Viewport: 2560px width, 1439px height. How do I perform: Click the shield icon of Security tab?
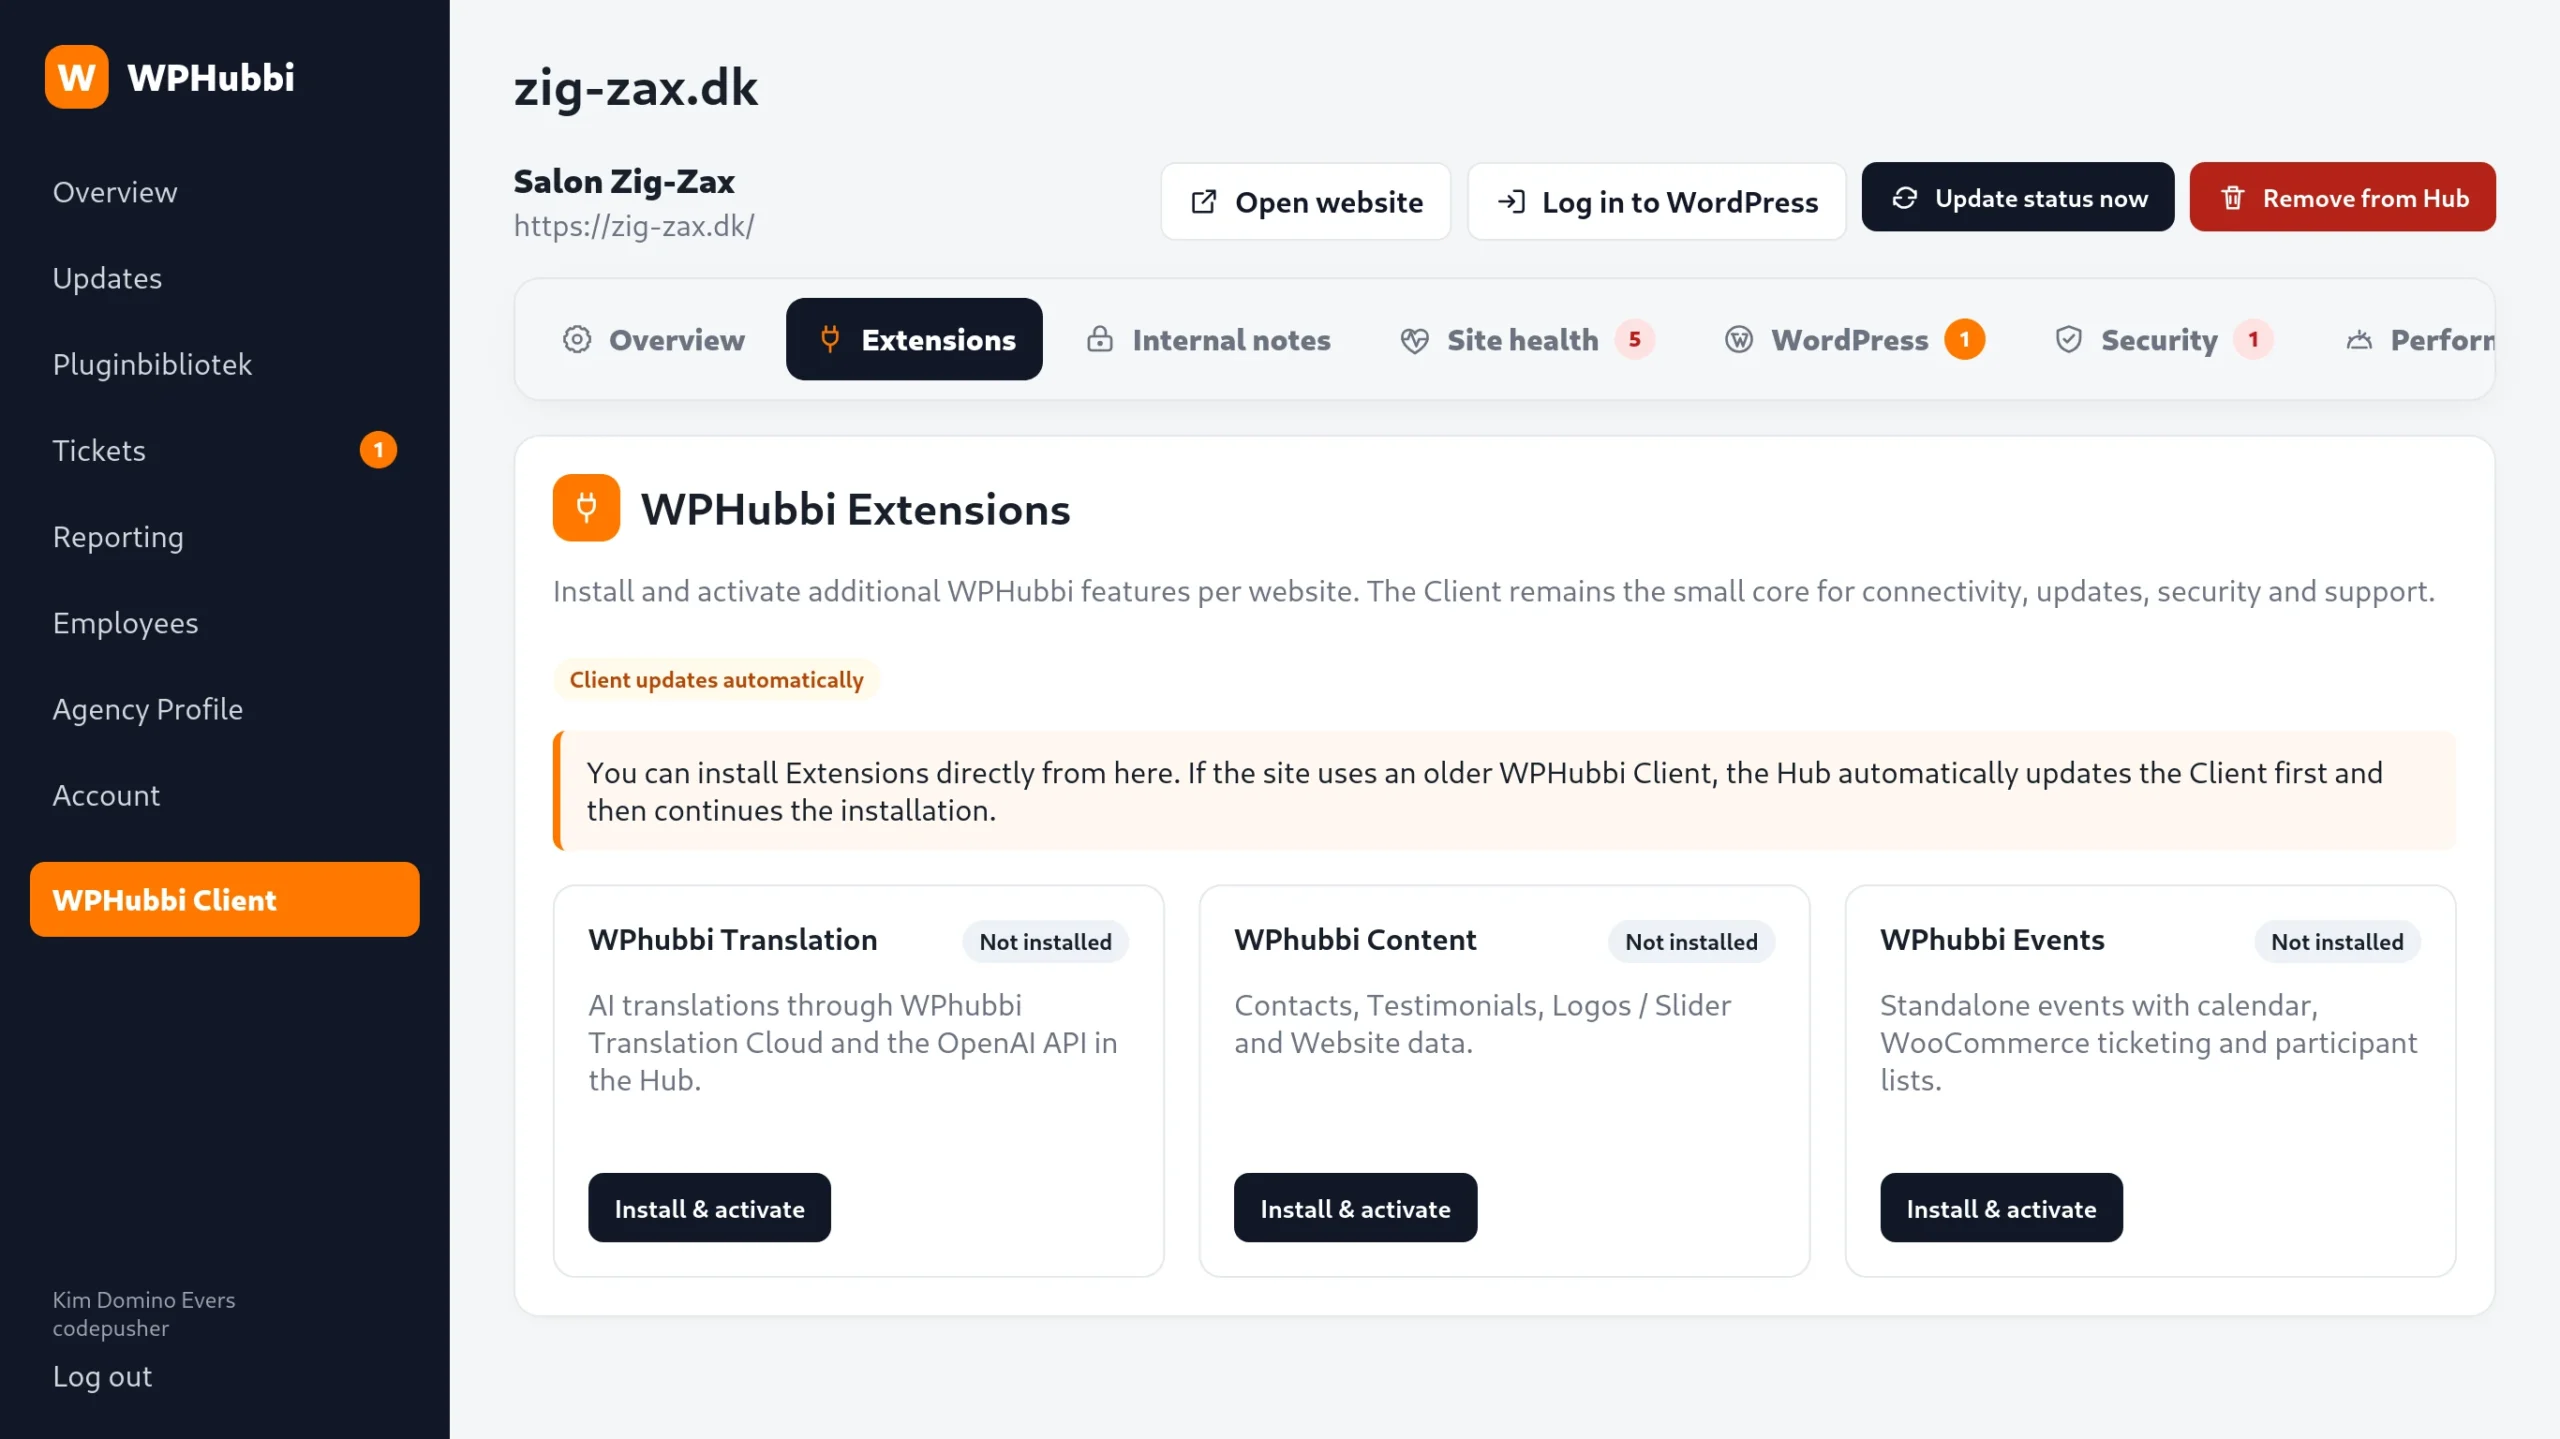click(x=2068, y=340)
